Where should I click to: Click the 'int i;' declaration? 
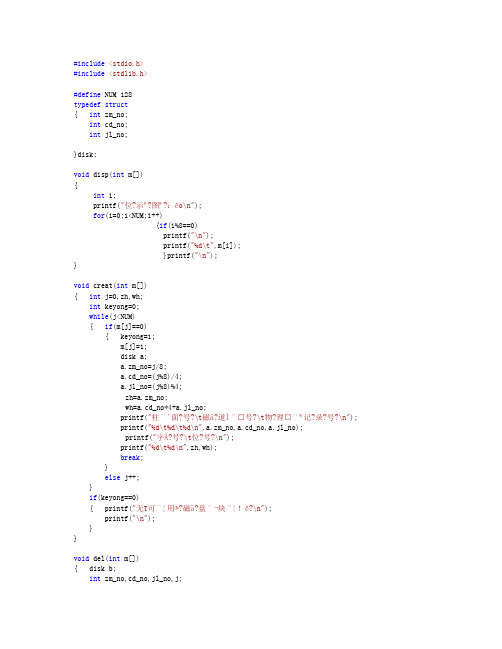pos(104,195)
